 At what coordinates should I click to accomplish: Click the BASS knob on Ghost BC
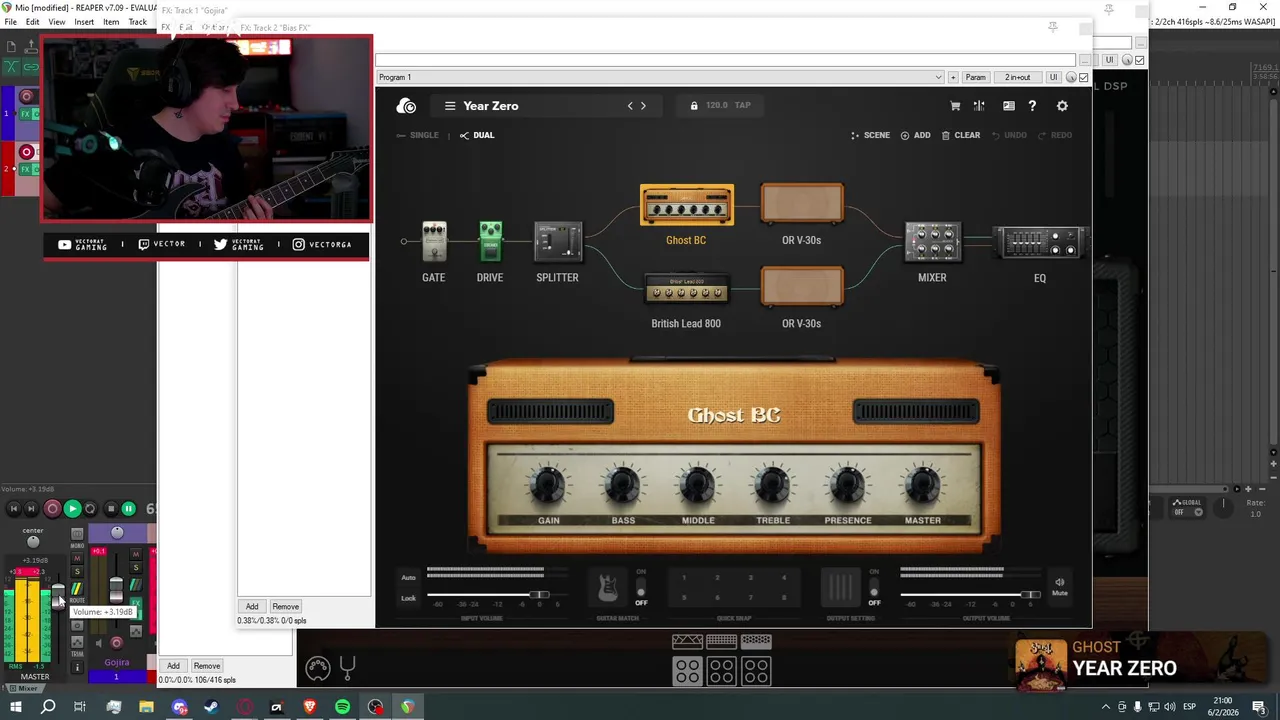[623, 486]
